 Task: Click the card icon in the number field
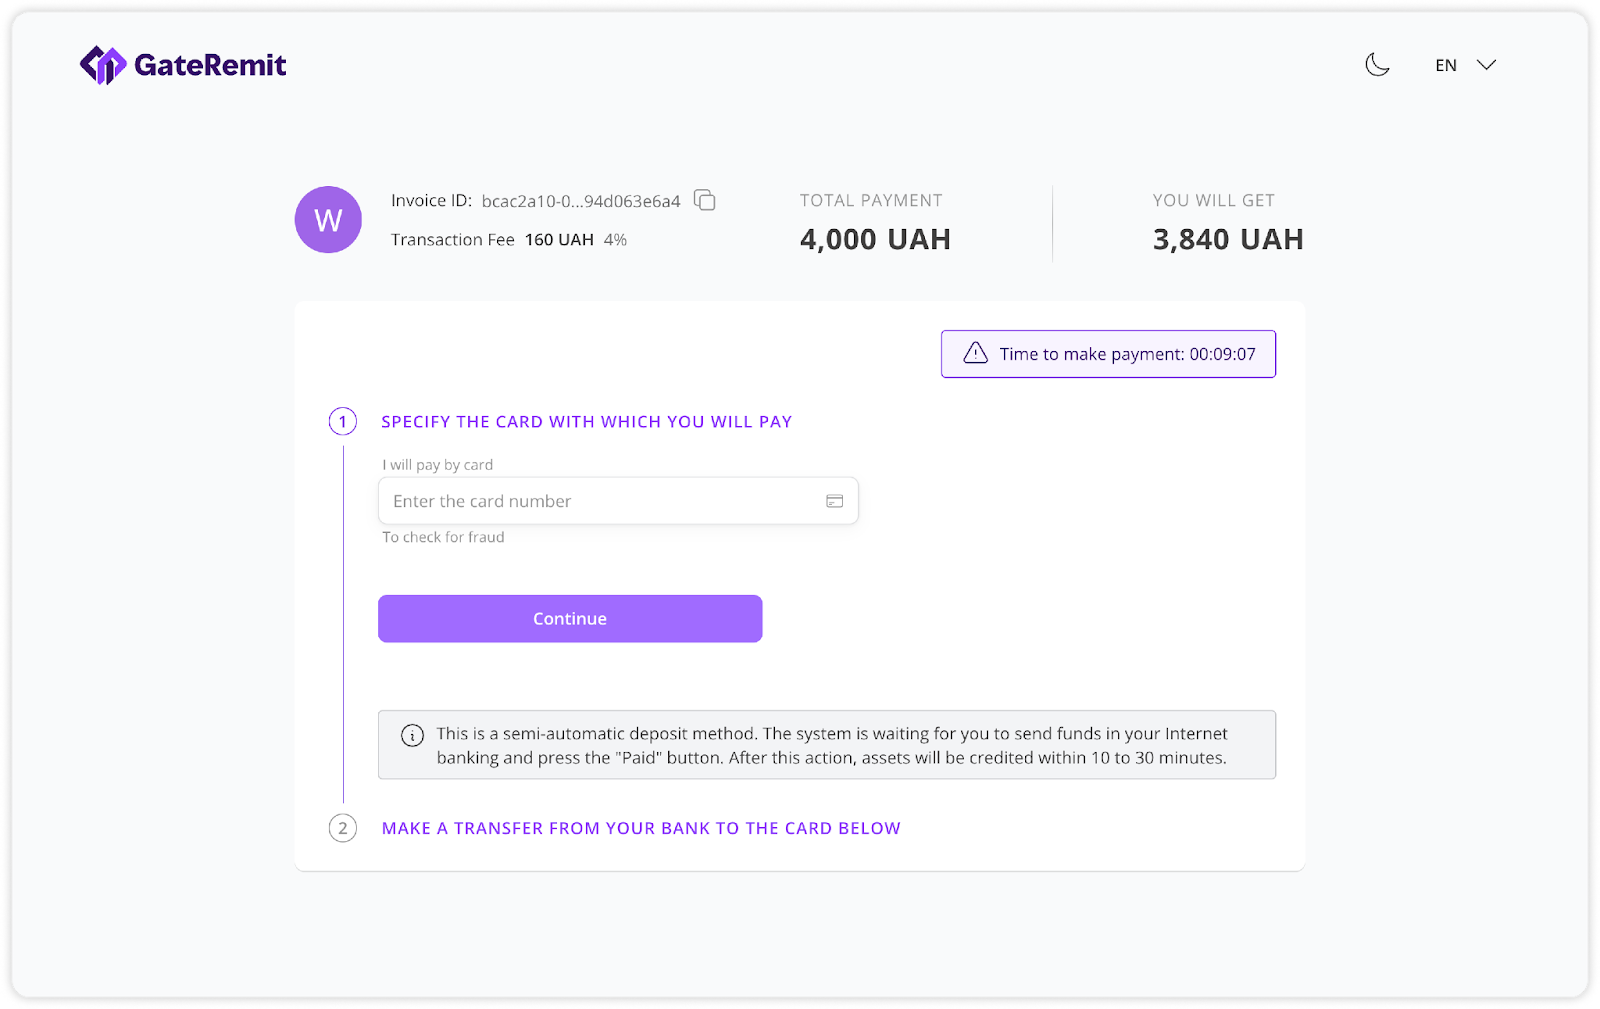(834, 501)
